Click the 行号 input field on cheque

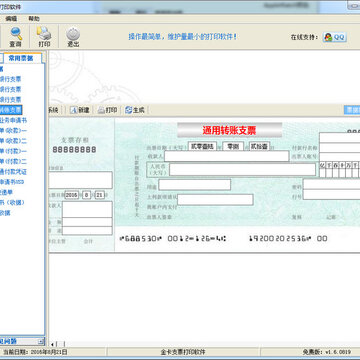coord(332,195)
